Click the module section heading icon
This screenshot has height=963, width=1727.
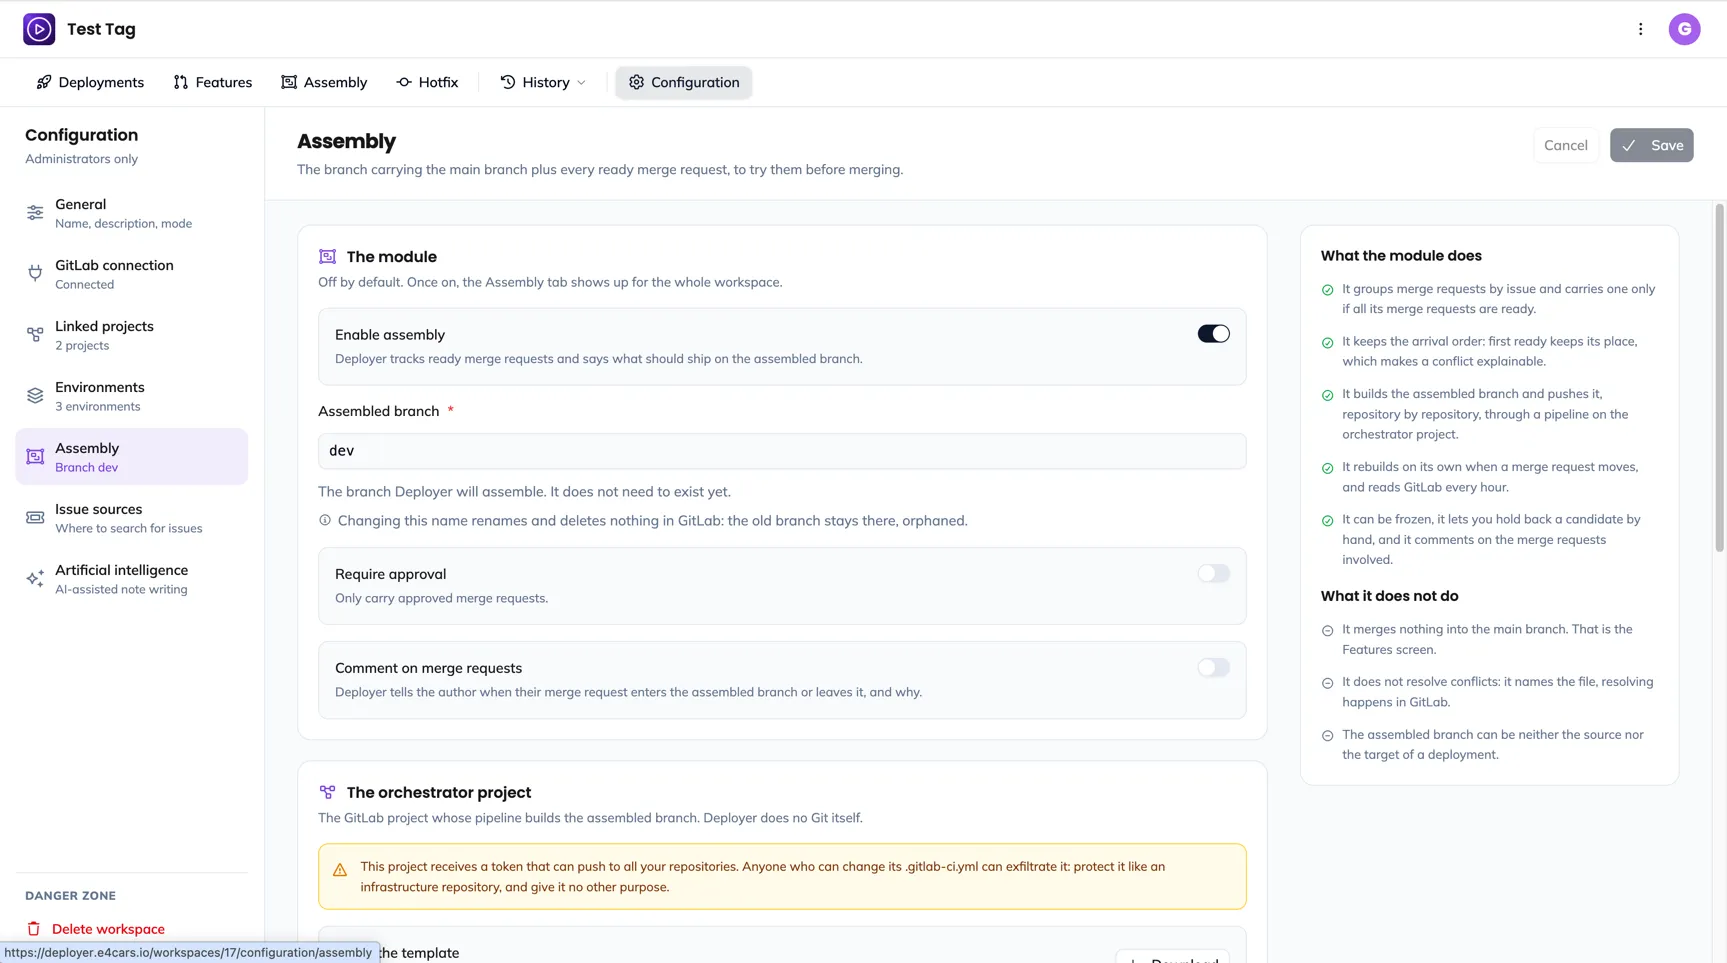[x=327, y=257]
